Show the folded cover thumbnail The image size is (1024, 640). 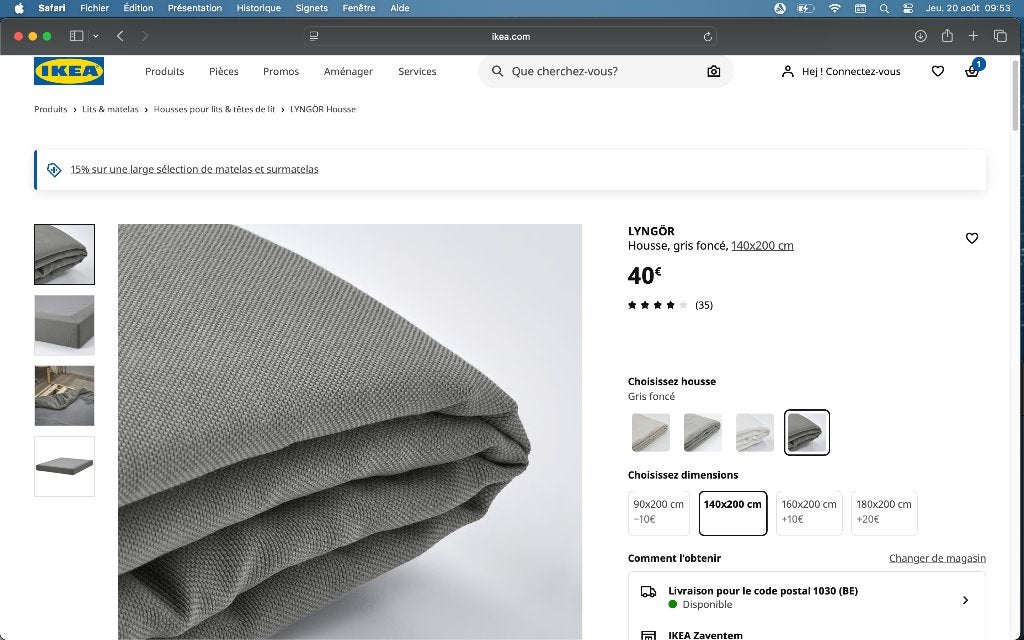click(x=65, y=255)
